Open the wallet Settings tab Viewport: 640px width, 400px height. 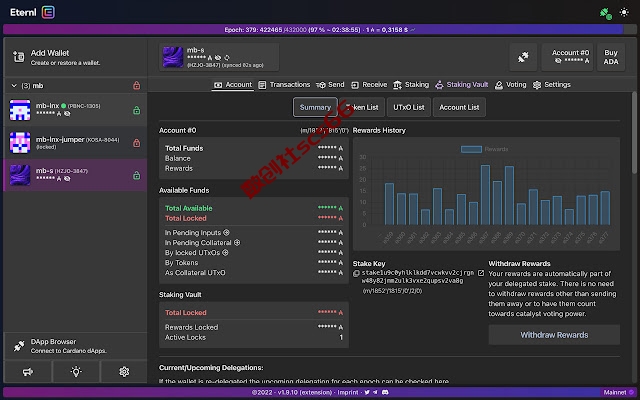tap(552, 85)
